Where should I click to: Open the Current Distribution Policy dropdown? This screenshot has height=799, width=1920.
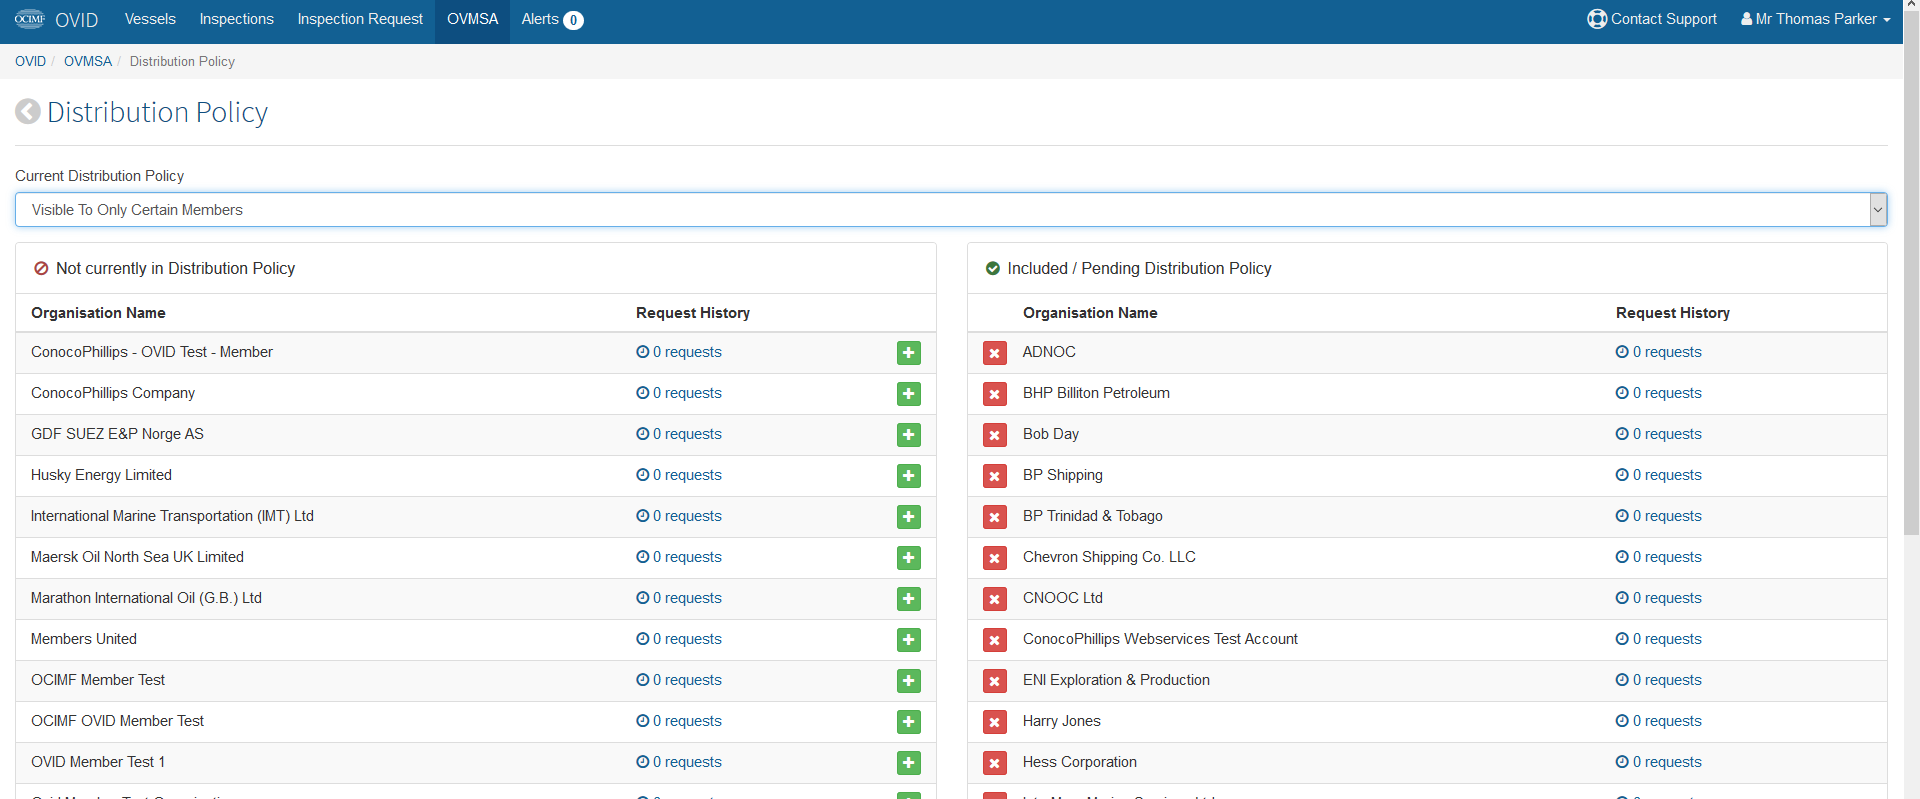(951, 210)
